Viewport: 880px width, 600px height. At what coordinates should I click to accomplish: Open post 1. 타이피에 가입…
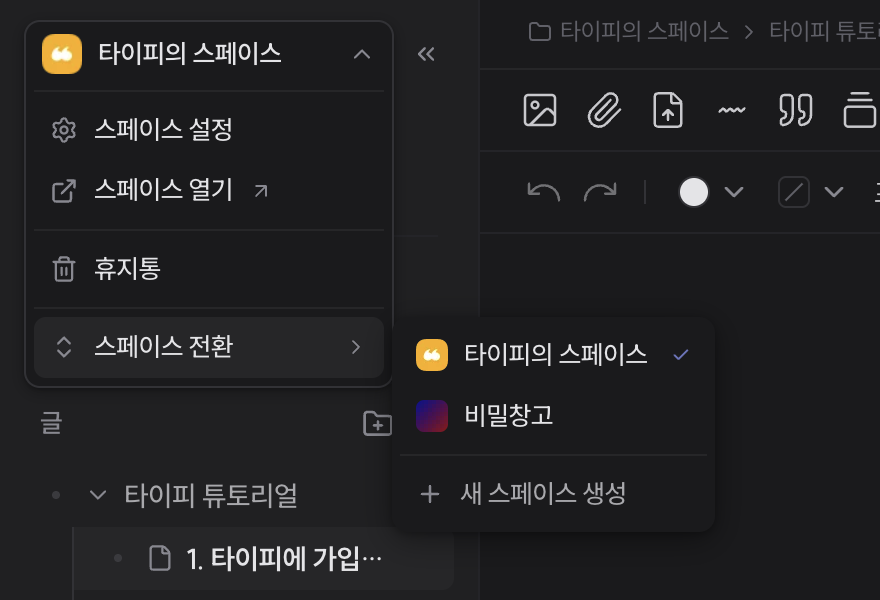(264, 558)
